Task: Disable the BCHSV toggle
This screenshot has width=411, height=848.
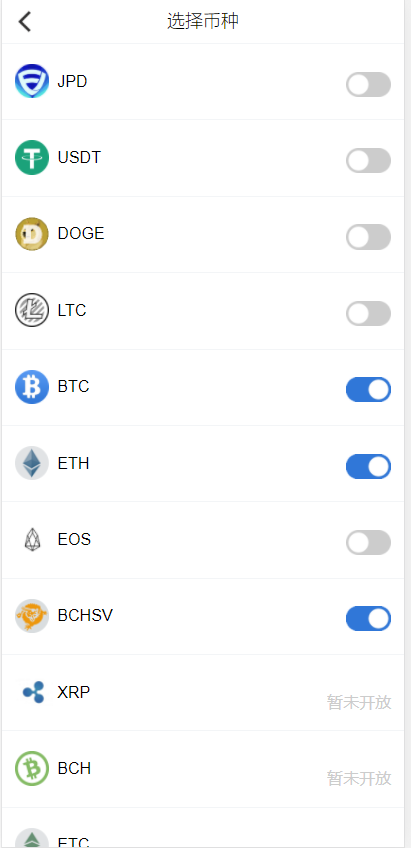Action: coord(368,619)
